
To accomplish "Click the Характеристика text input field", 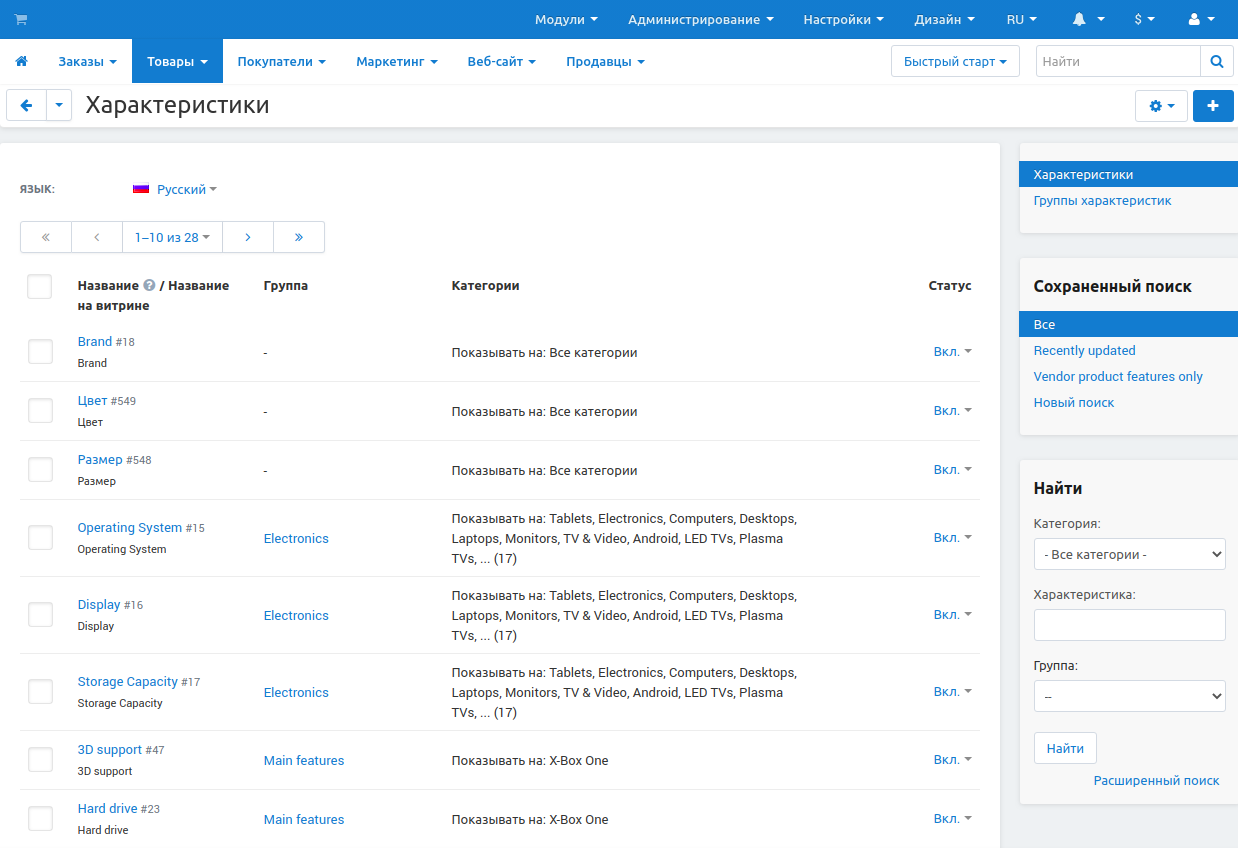I will 1129,625.
